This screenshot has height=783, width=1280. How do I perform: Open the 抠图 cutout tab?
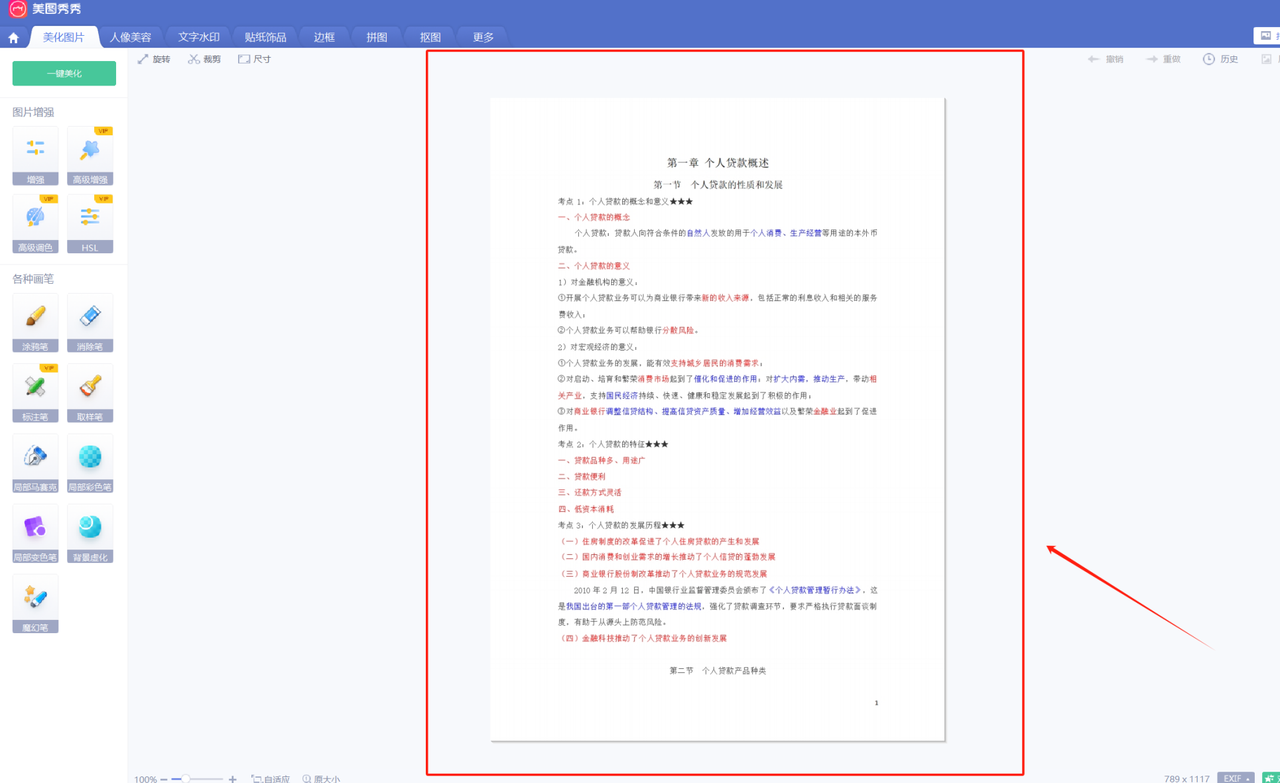tap(431, 37)
